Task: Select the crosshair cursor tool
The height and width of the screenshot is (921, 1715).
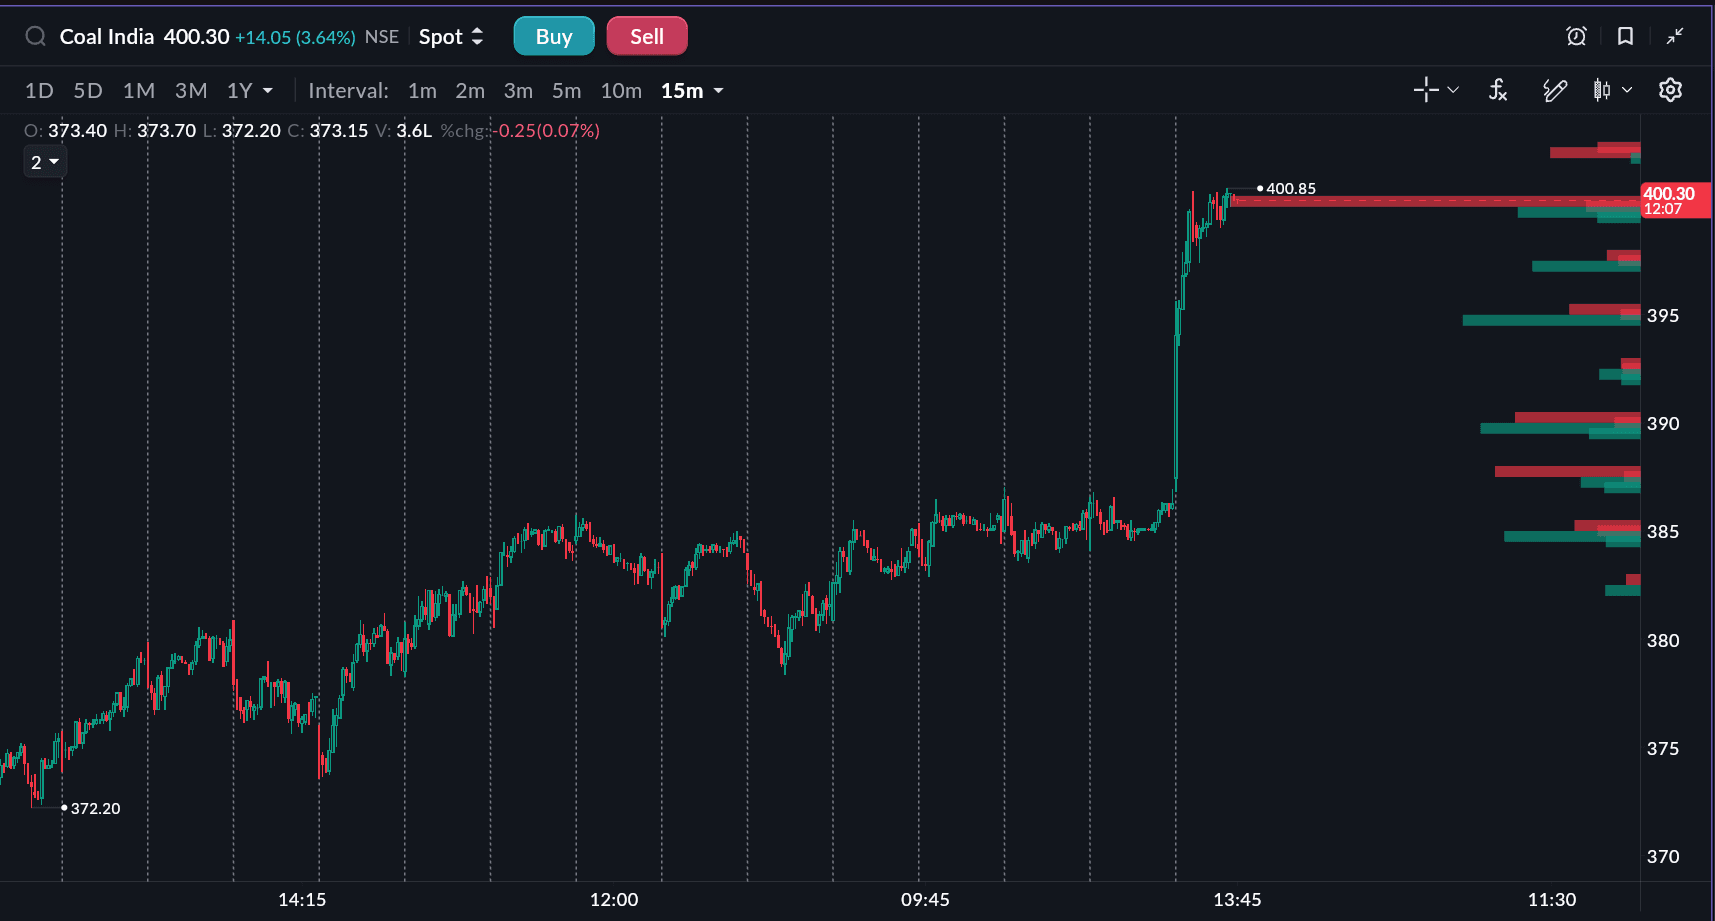Action: (1424, 90)
